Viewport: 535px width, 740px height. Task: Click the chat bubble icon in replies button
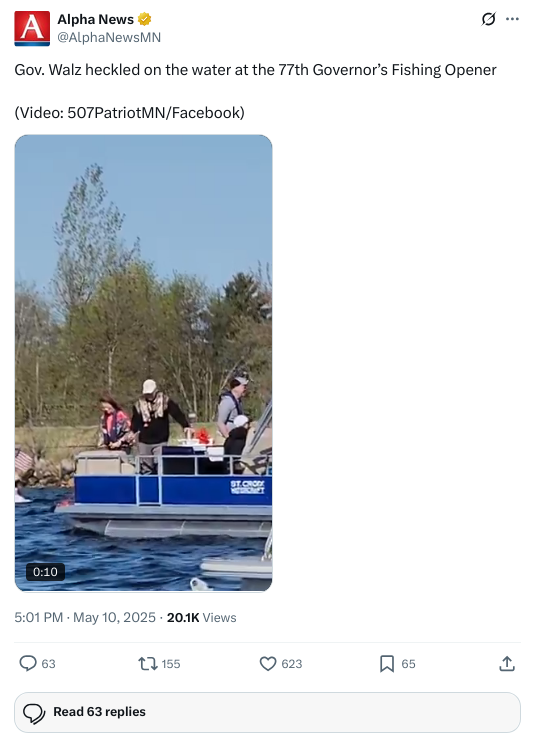34,713
